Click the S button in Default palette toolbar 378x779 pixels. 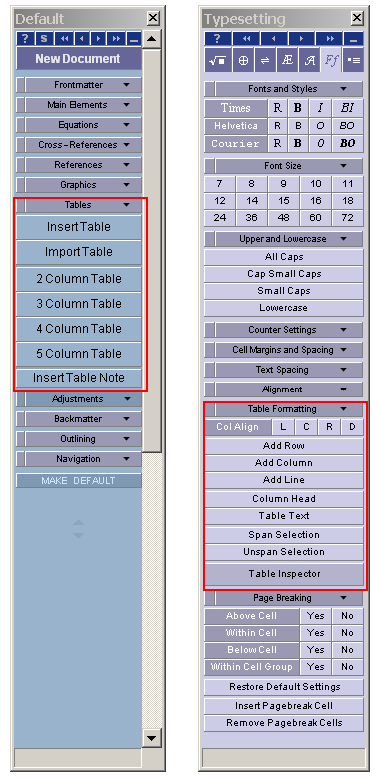click(44, 38)
